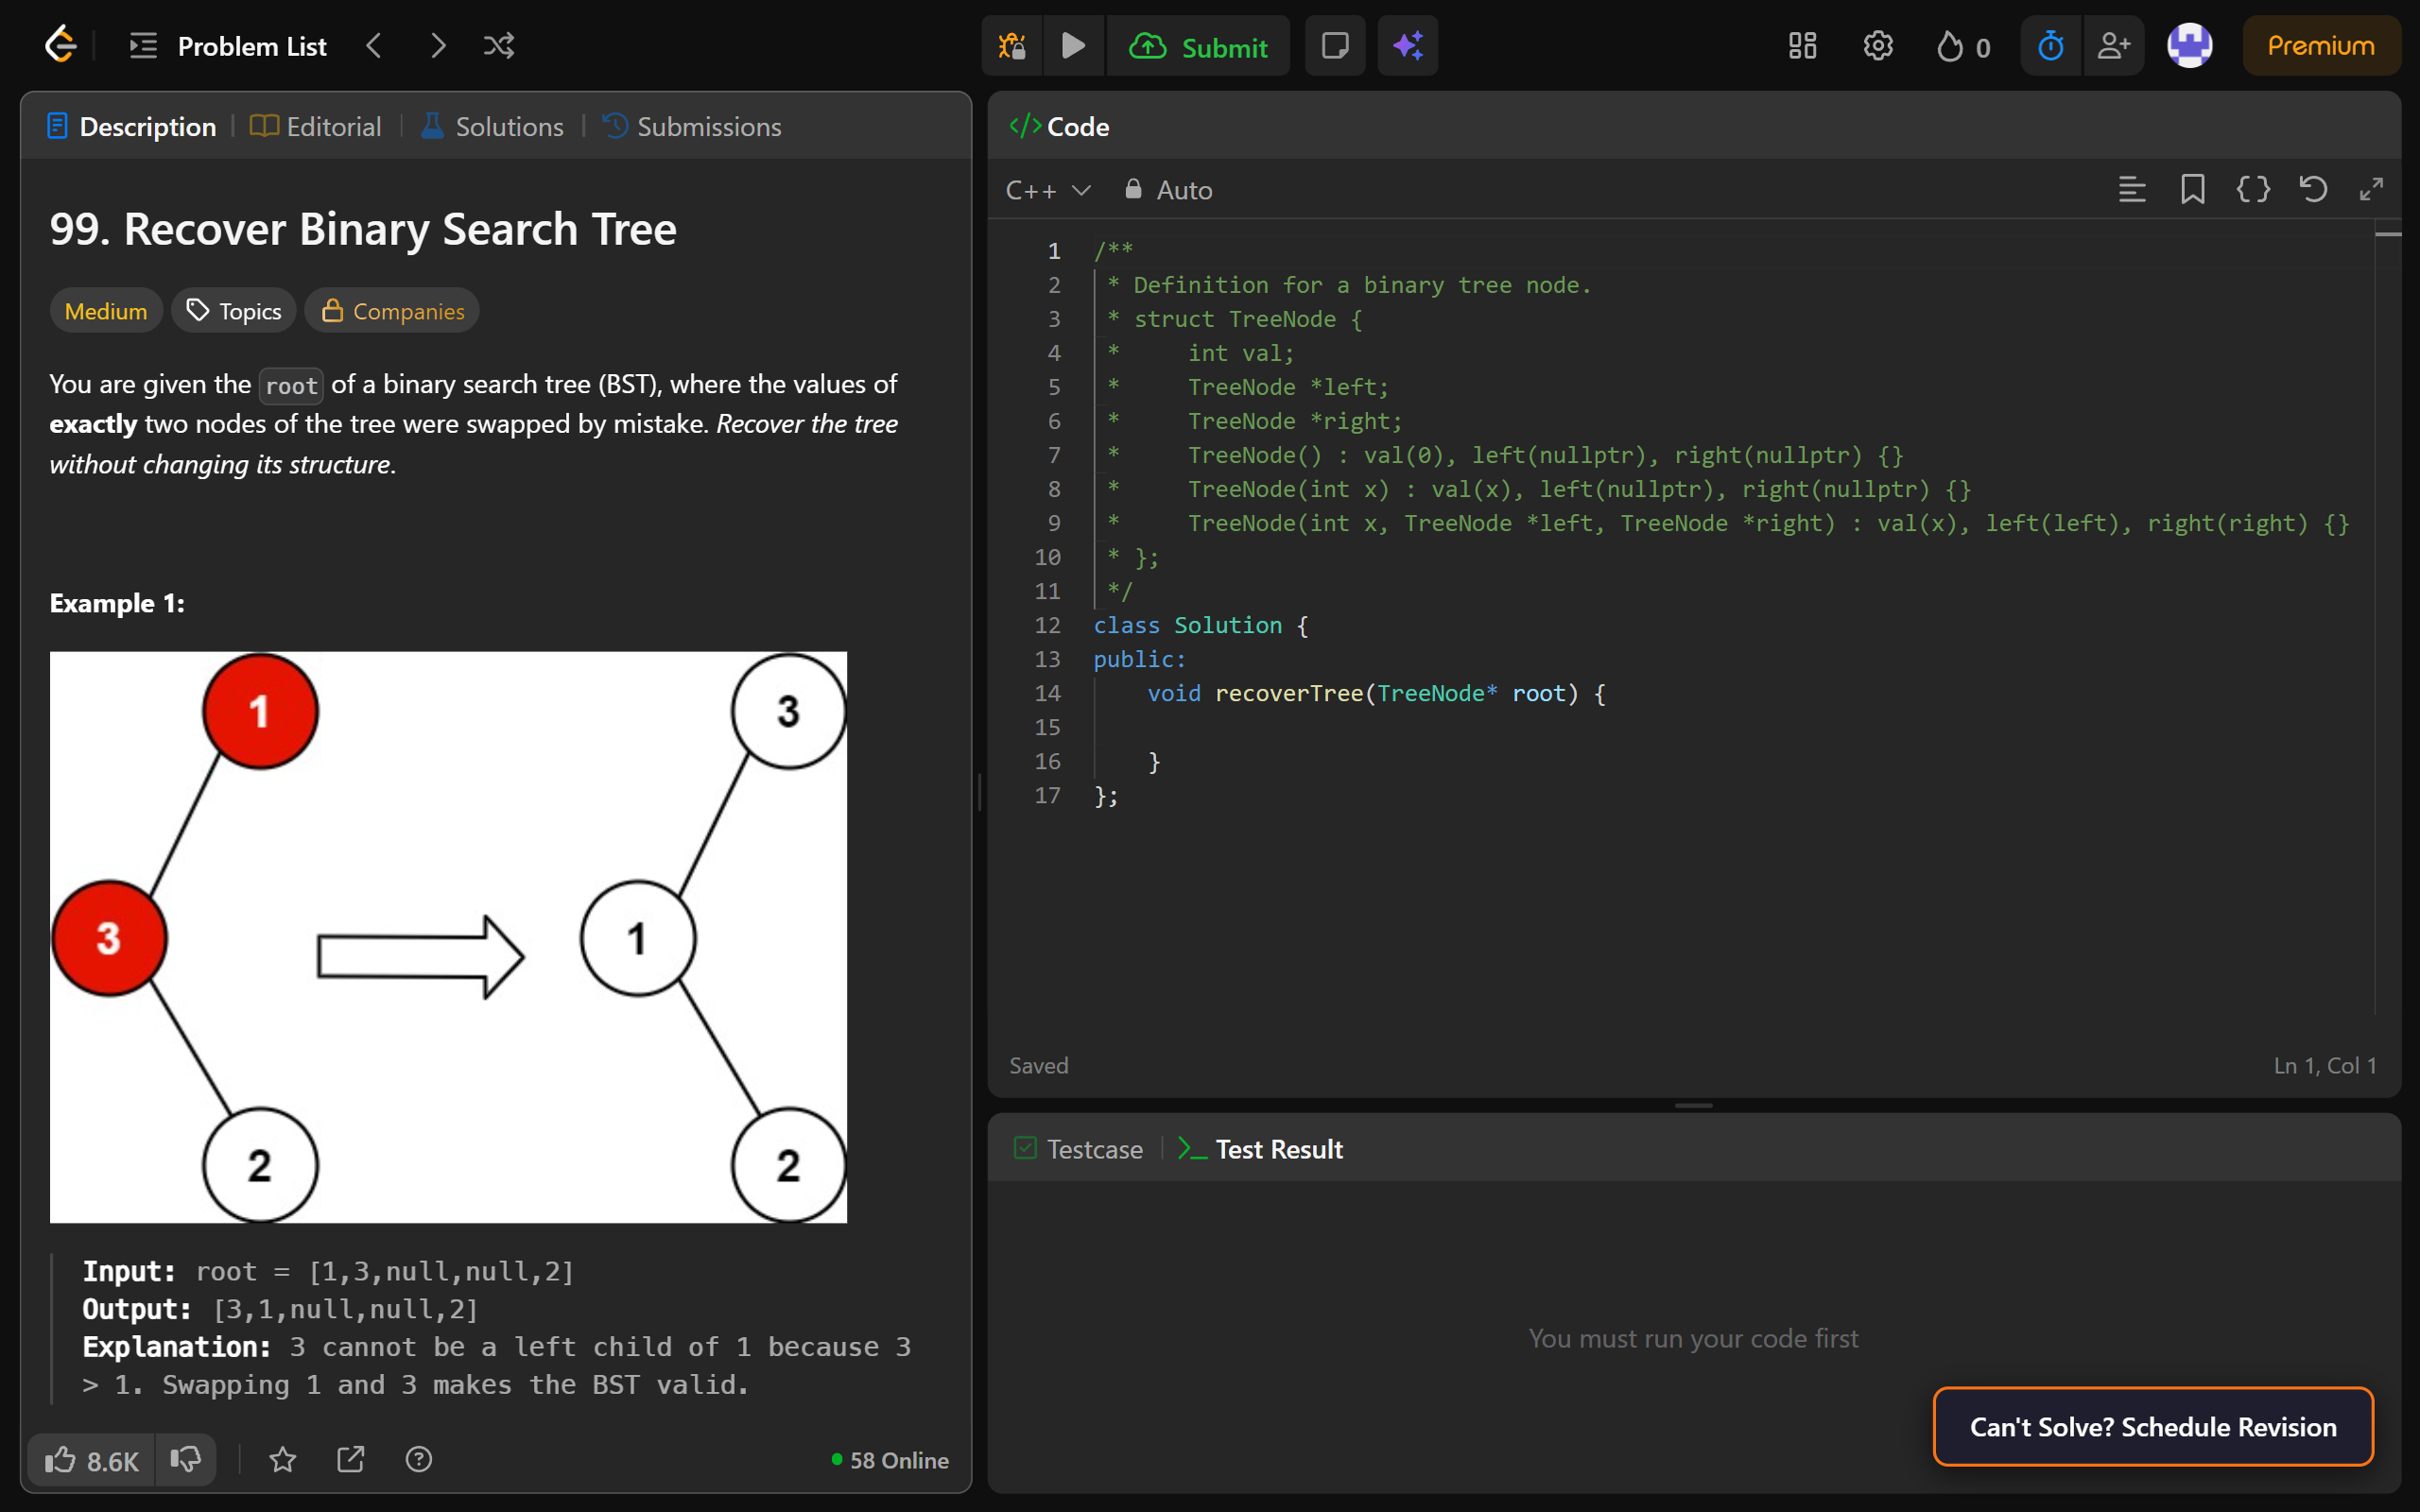Click the Example 1 tree diagram image
Viewport: 2420px width, 1512px height.
[448, 937]
